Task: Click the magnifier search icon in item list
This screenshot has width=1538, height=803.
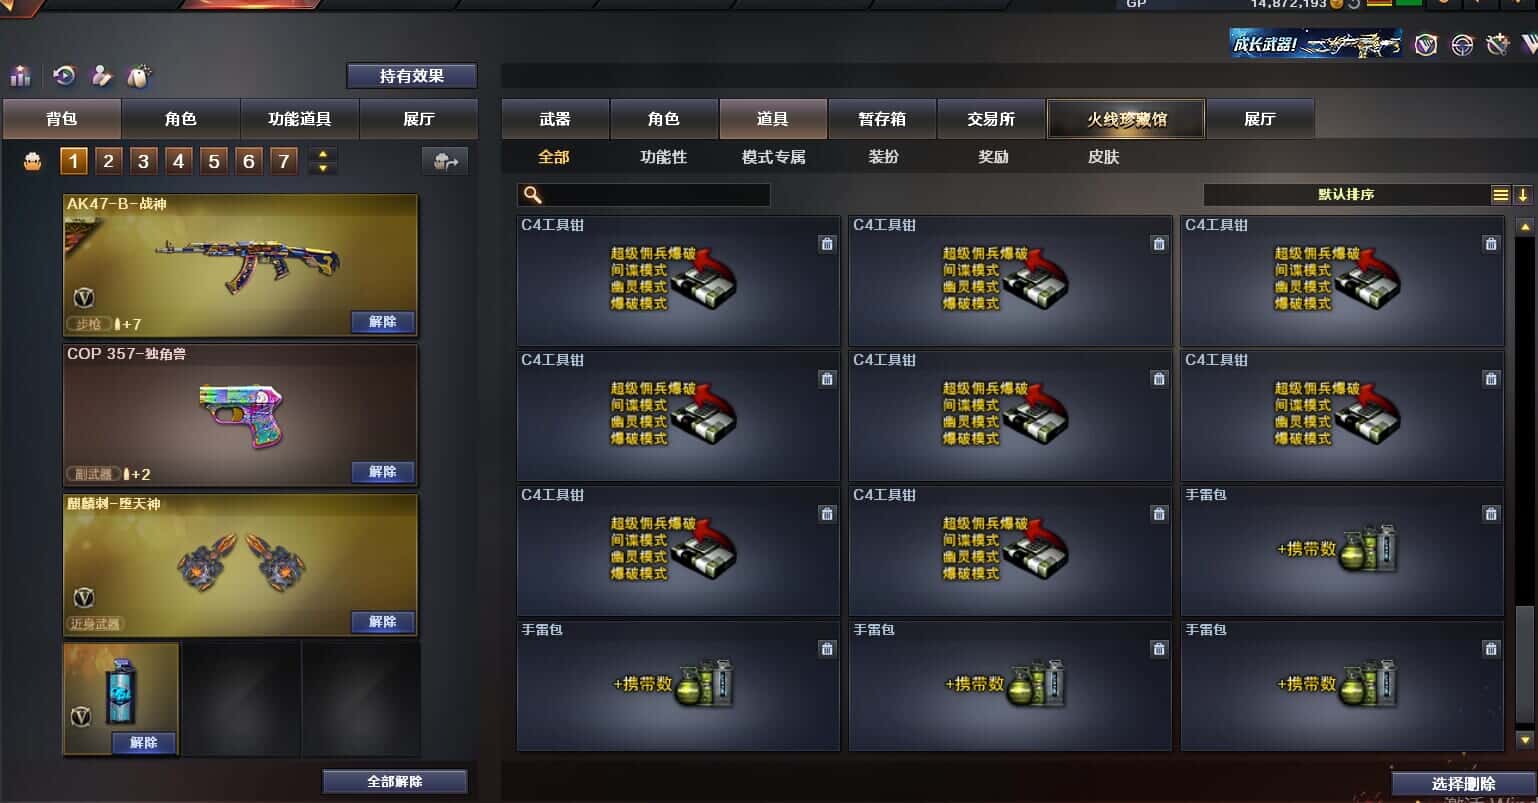Action: click(533, 195)
